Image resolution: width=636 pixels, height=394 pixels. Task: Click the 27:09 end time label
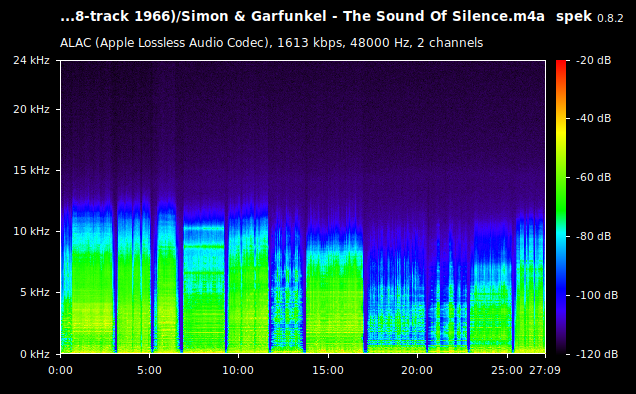(x=545, y=370)
